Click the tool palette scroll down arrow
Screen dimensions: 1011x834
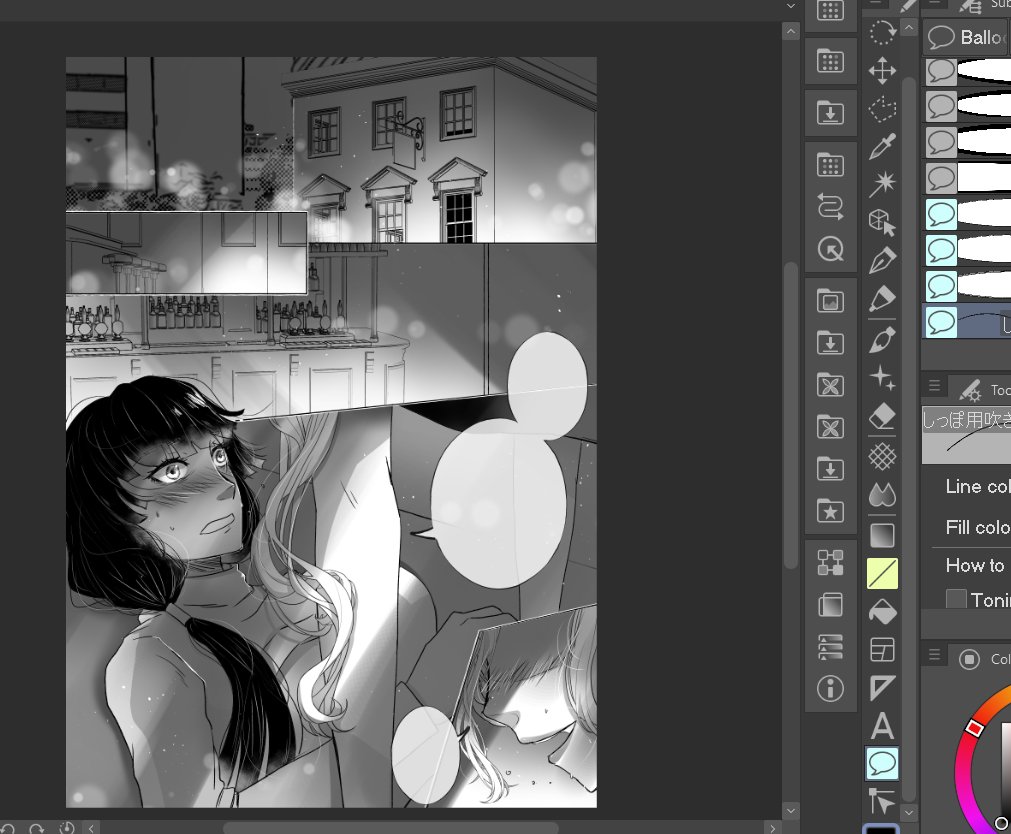[908, 813]
